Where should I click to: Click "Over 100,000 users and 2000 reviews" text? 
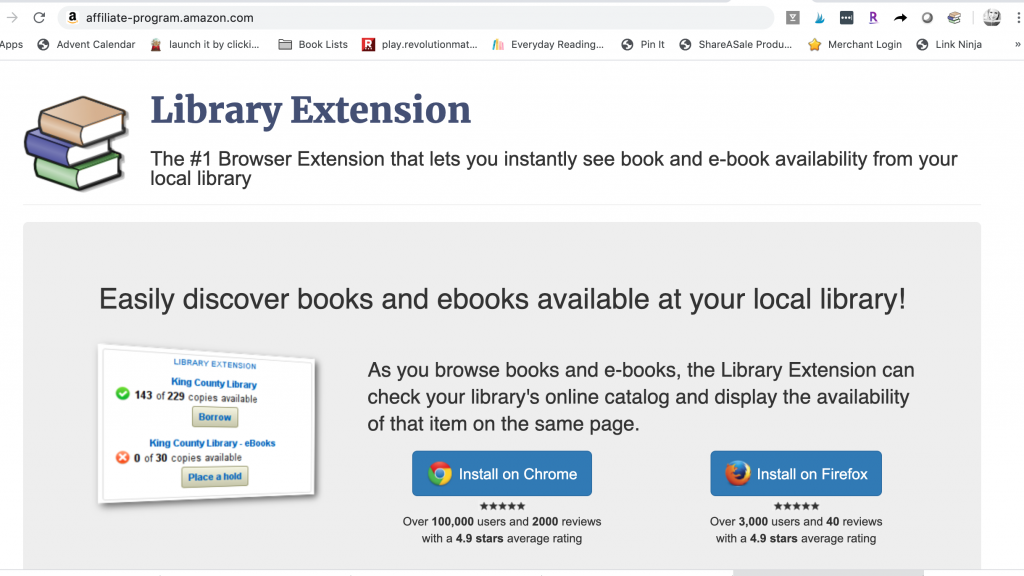click(x=502, y=522)
